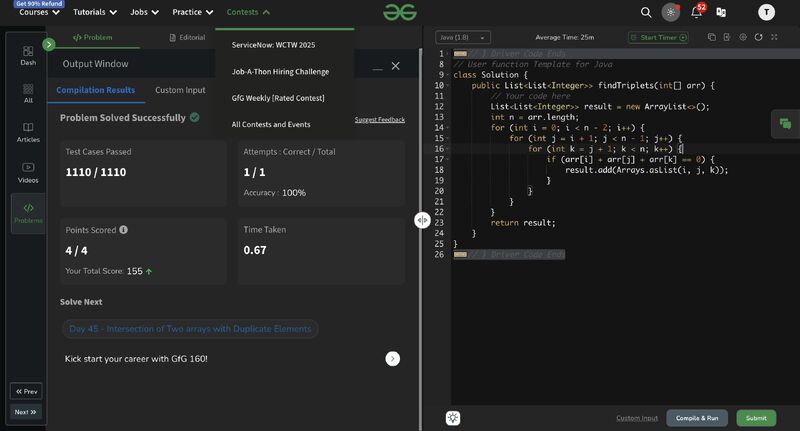The width and height of the screenshot is (800, 431).
Task: Switch to the Problem tab
Action: click(92, 37)
